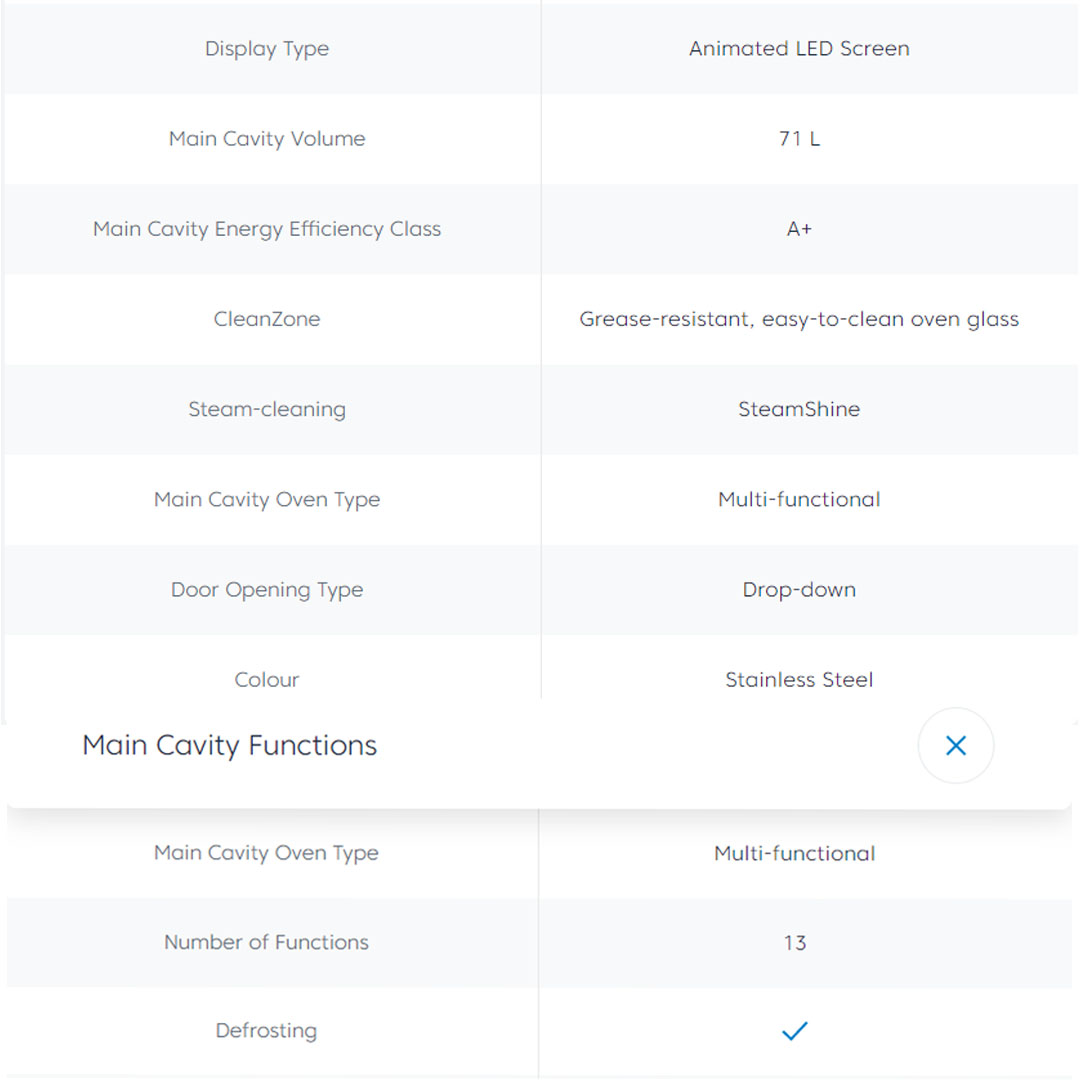Click Grease-resistant oven glass description
This screenshot has width=1080, height=1080.
pos(799,319)
